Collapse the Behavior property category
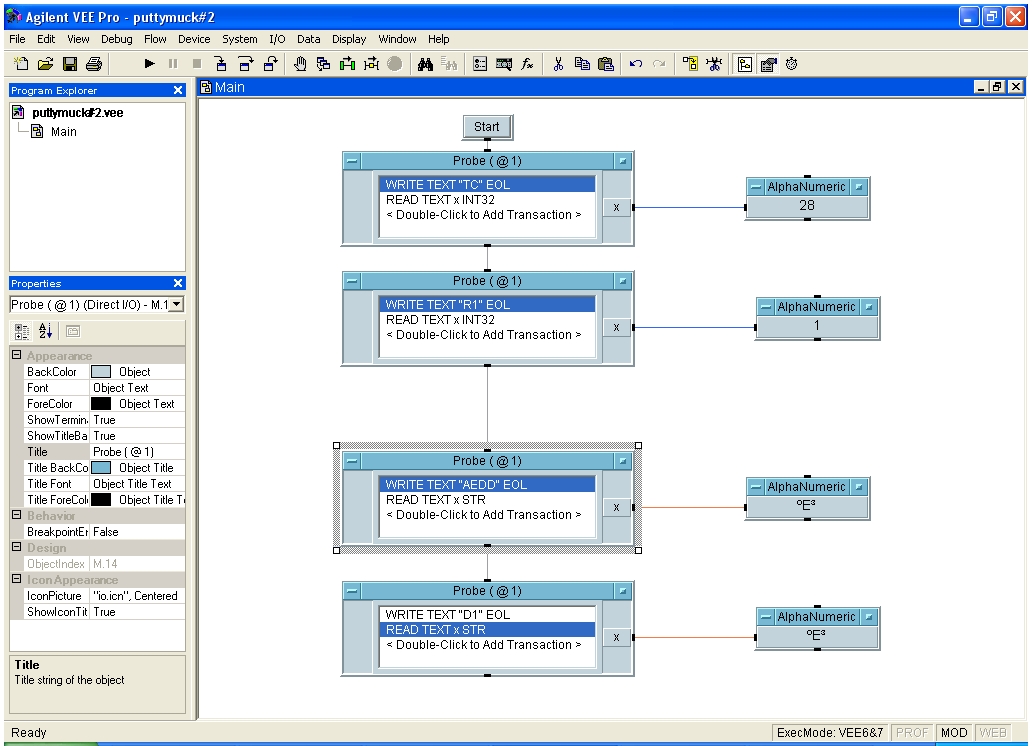Screen dimensions: 1032x746 [x=17, y=516]
